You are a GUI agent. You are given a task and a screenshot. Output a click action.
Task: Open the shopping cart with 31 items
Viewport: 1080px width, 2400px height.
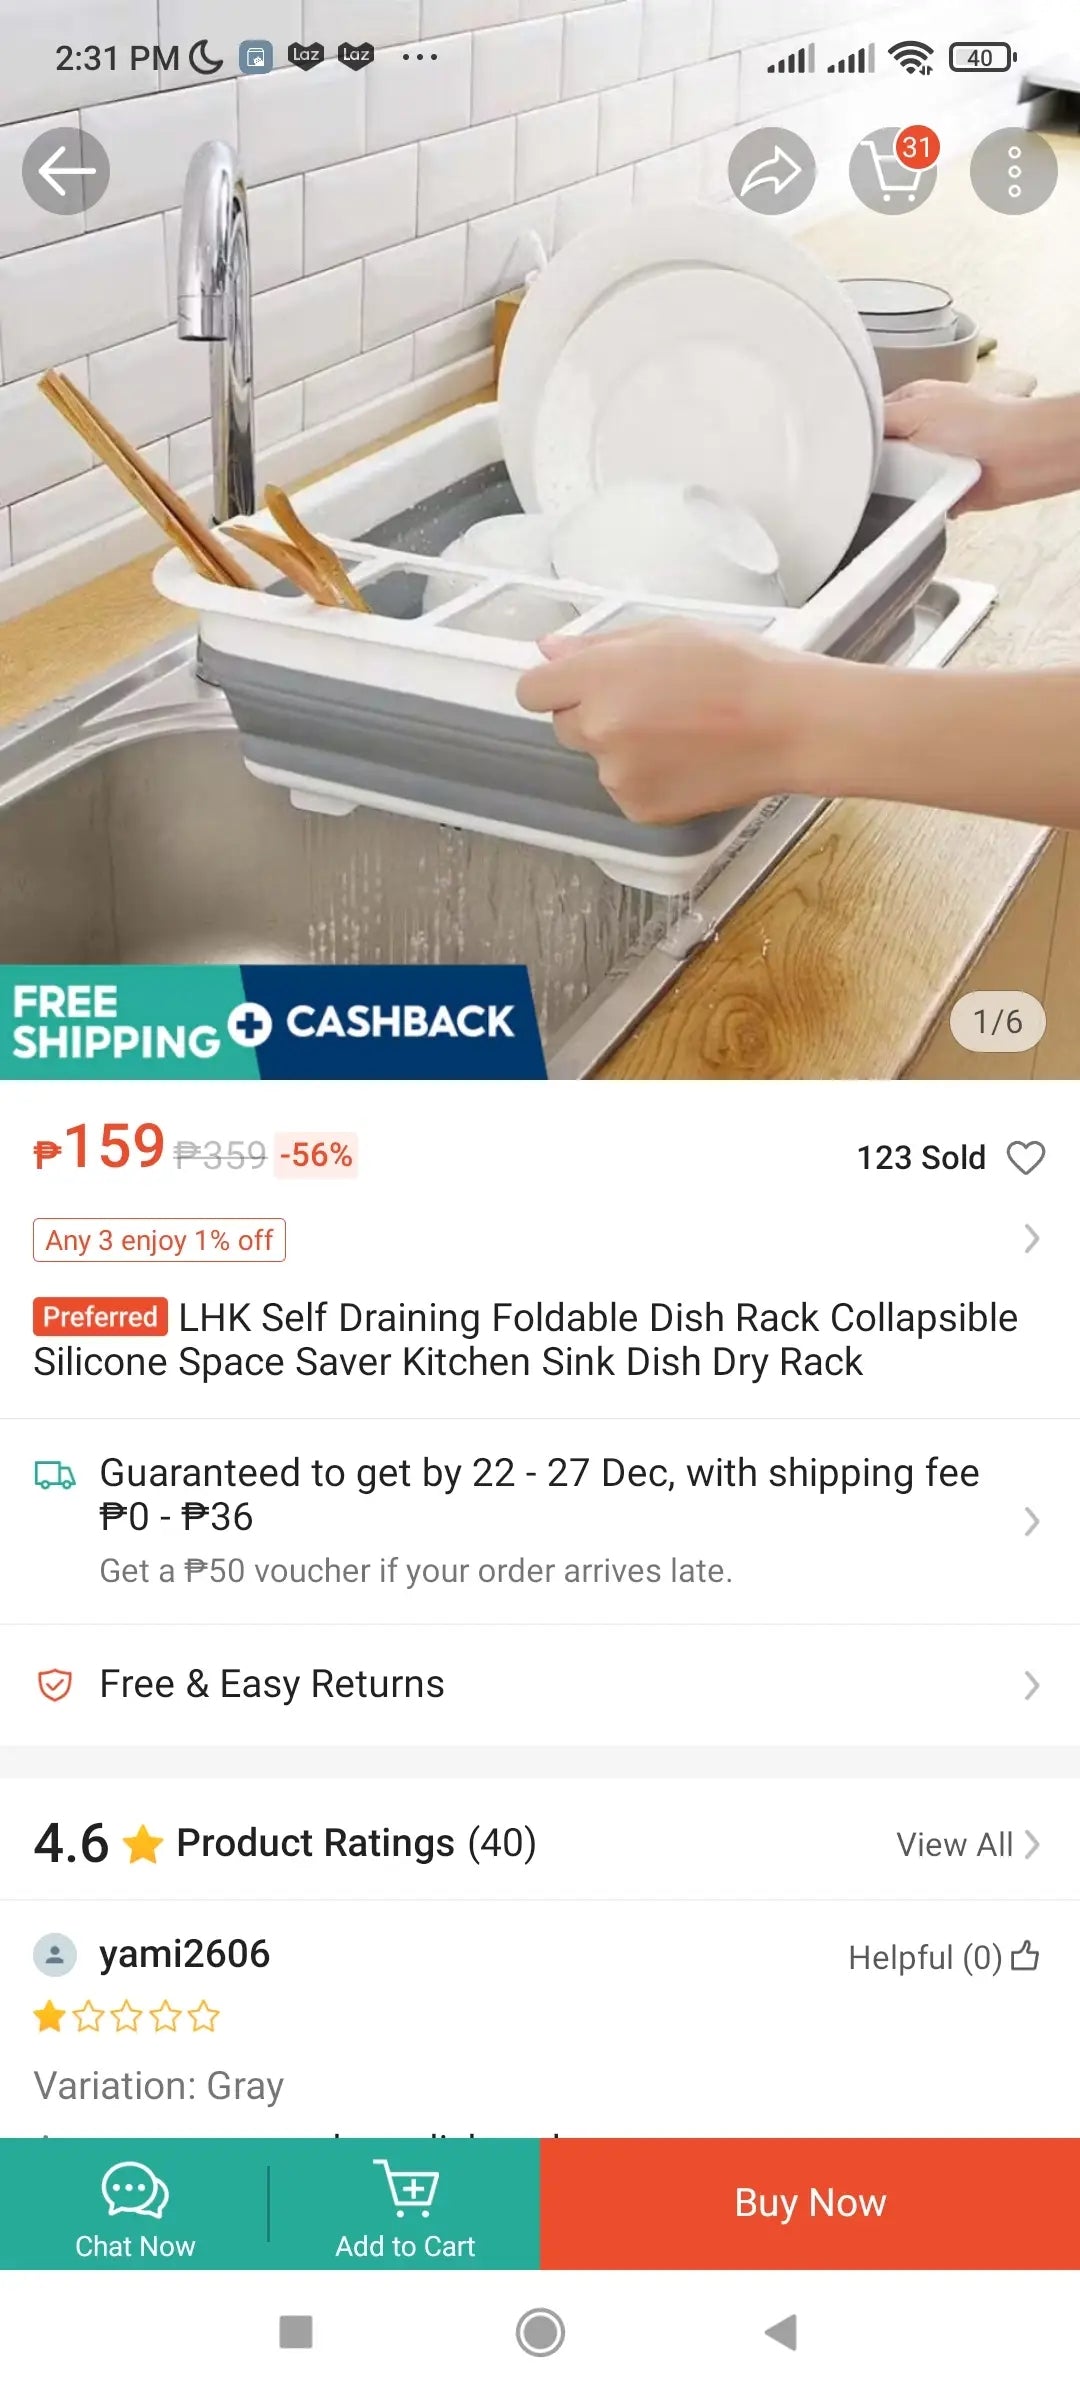pos(893,171)
